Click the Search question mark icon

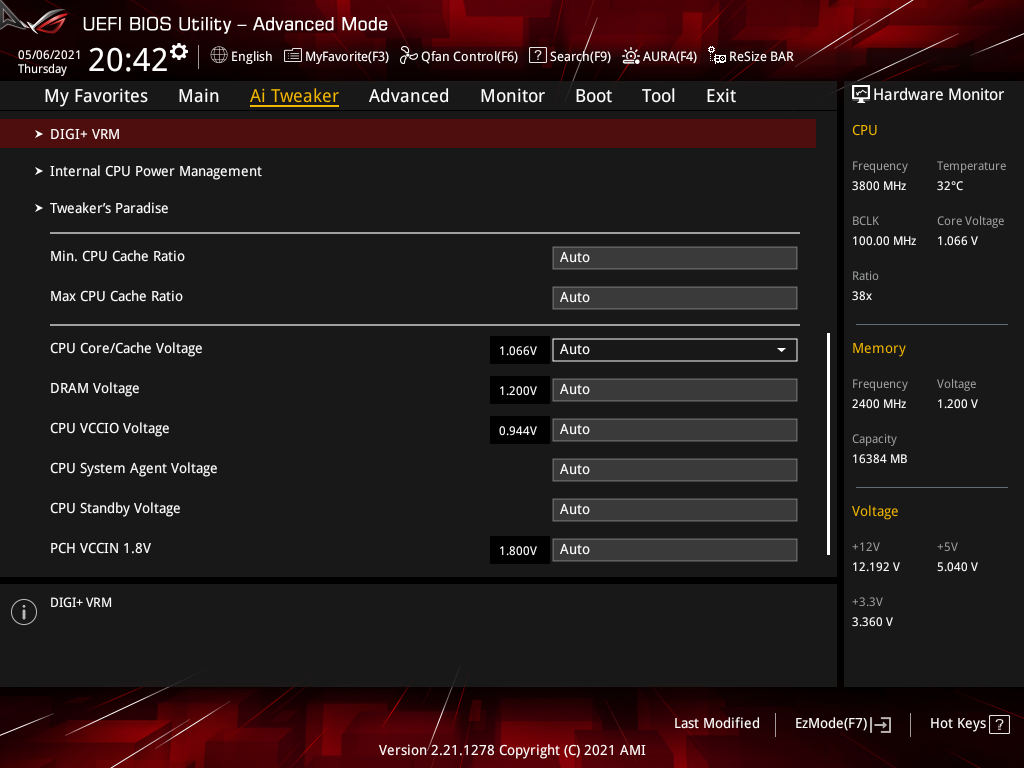click(537, 56)
